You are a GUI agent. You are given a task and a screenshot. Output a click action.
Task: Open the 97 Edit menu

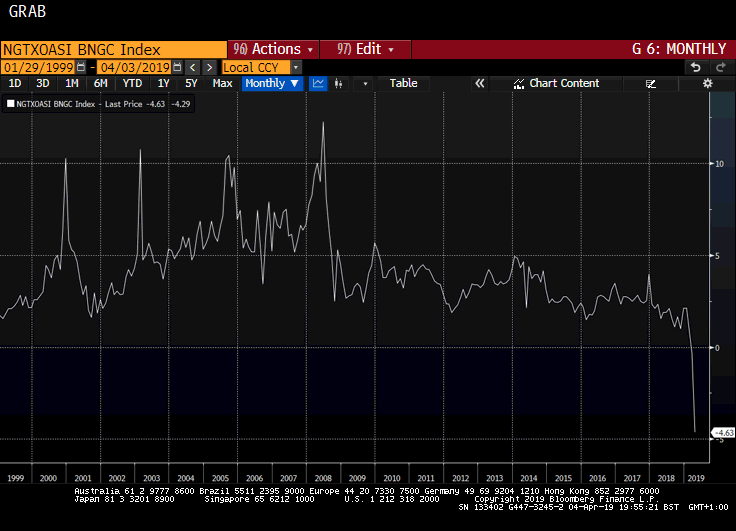(x=365, y=49)
